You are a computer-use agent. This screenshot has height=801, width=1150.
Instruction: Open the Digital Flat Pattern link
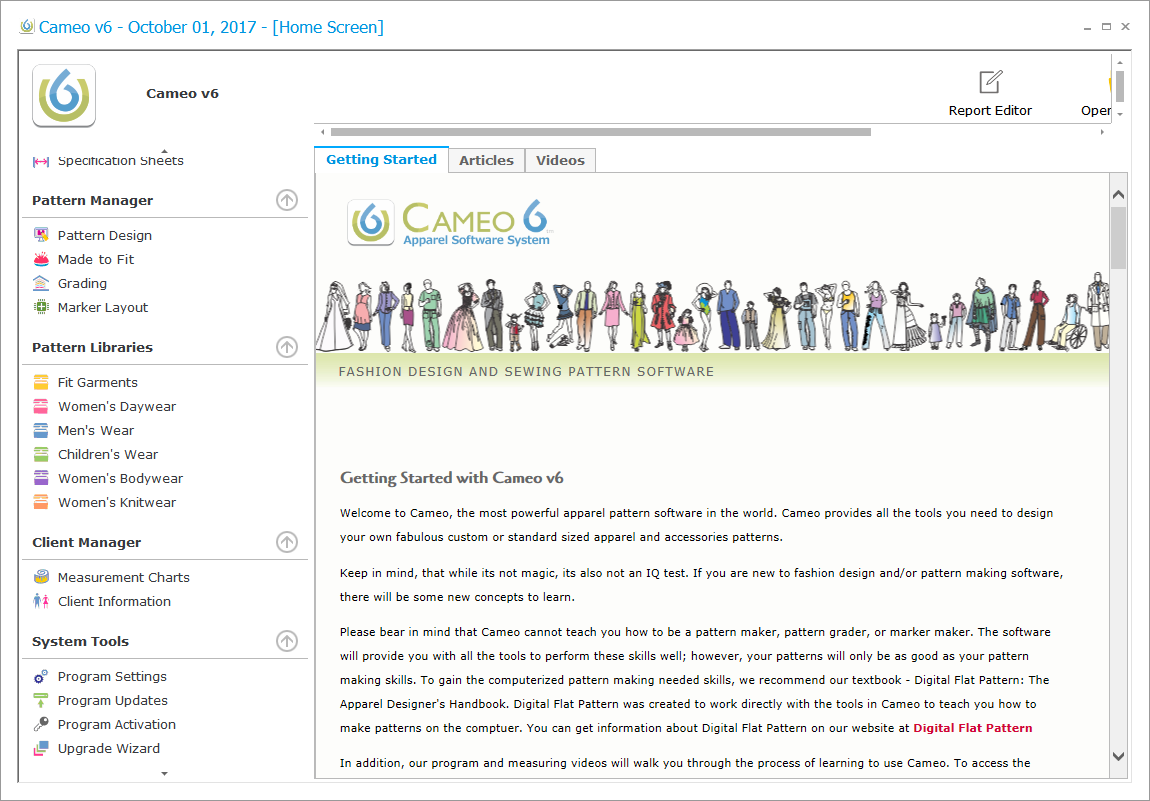tap(972, 727)
